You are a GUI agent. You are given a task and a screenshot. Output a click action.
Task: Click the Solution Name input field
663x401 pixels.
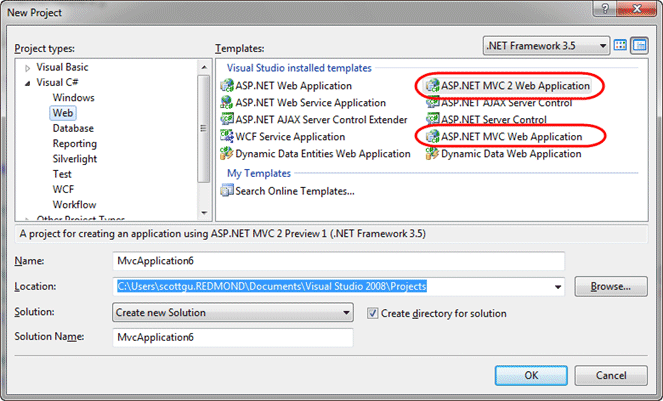pyautogui.click(x=233, y=337)
